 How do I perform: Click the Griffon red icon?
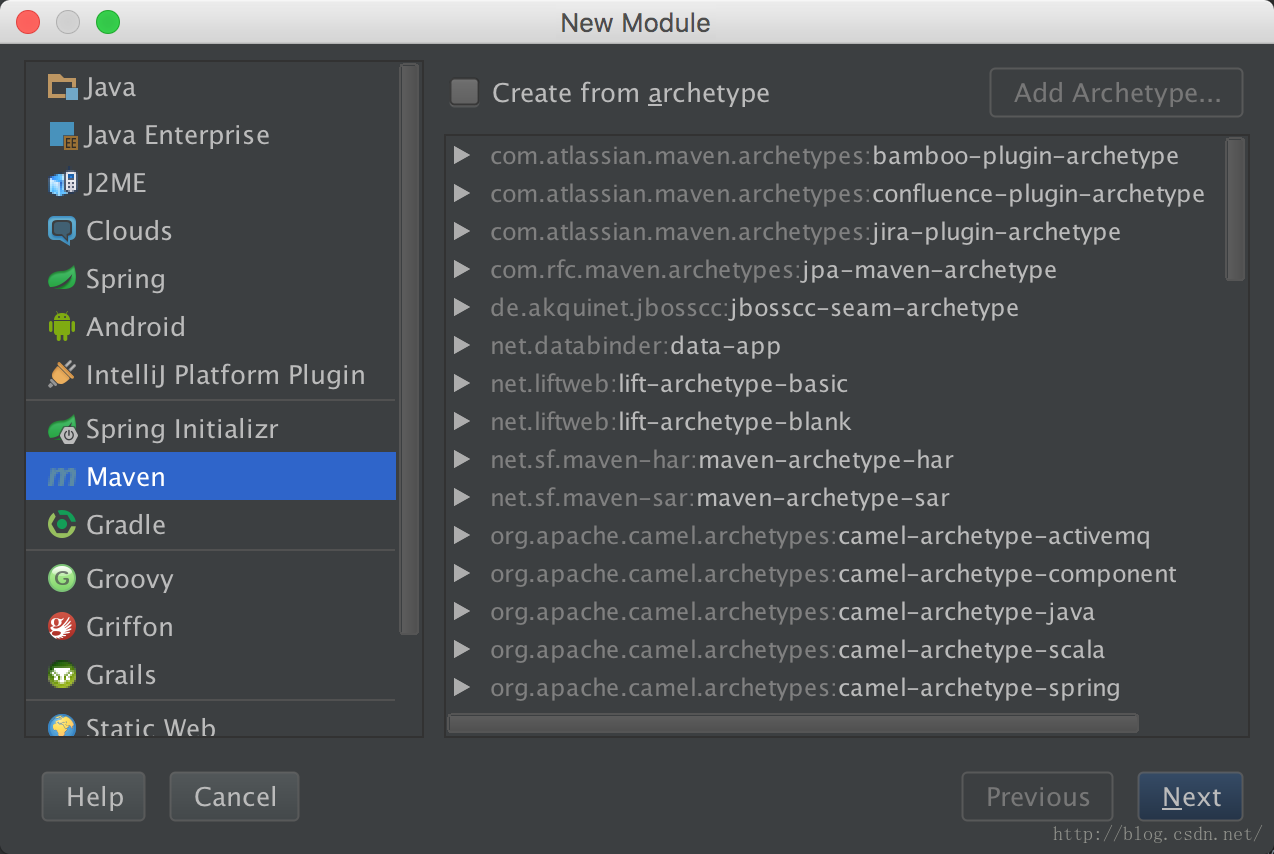(x=62, y=626)
